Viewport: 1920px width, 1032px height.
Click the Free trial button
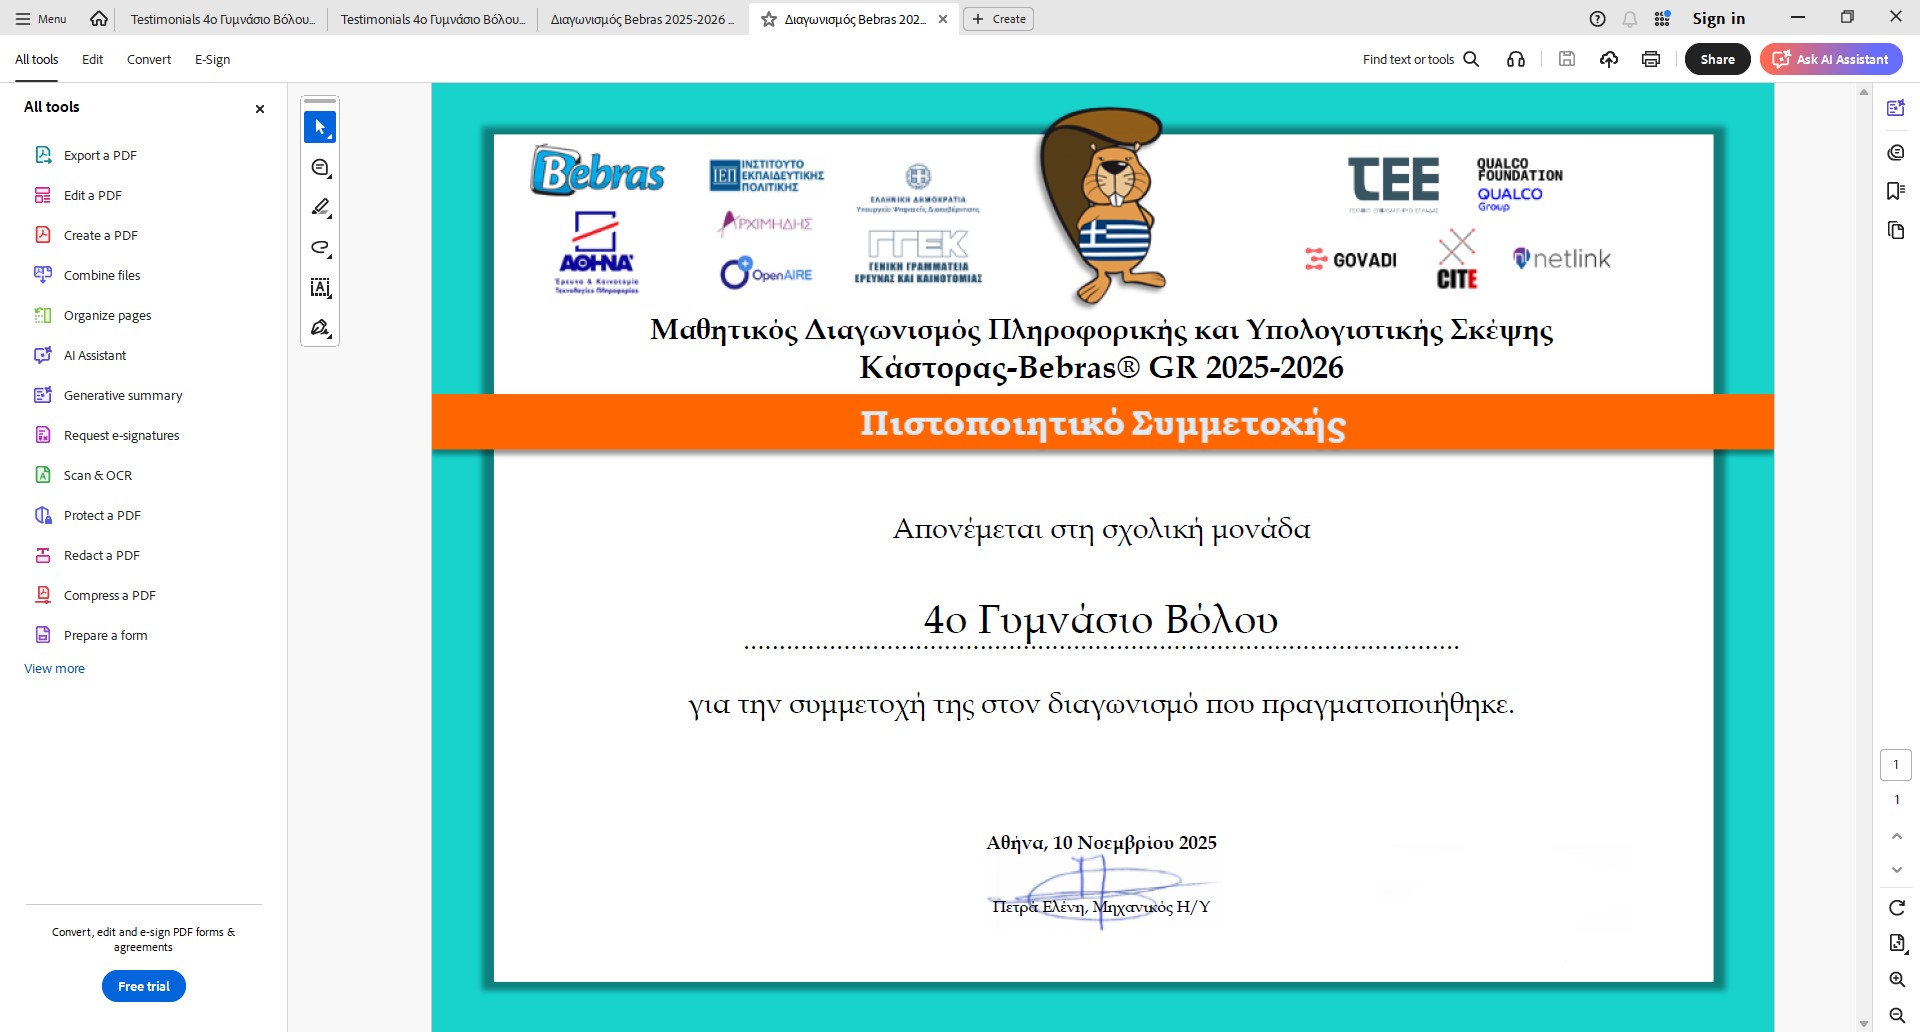click(144, 986)
